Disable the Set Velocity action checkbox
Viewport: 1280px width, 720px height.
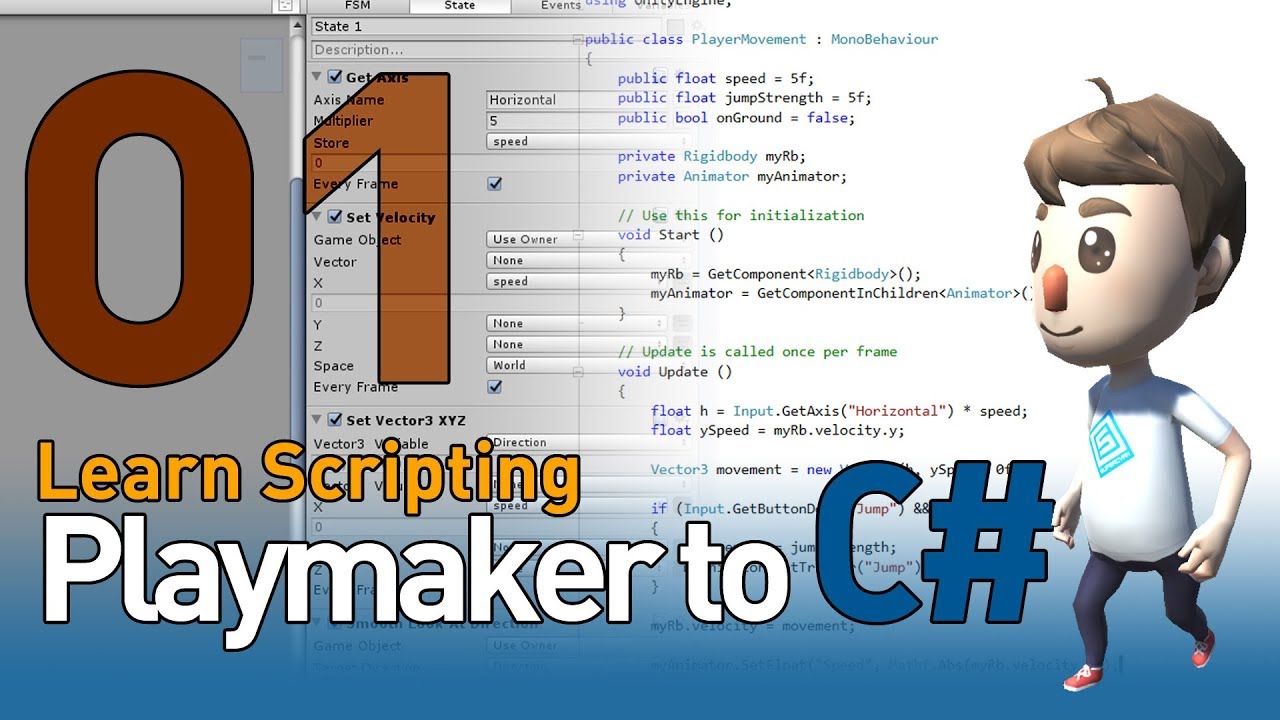[x=335, y=217]
